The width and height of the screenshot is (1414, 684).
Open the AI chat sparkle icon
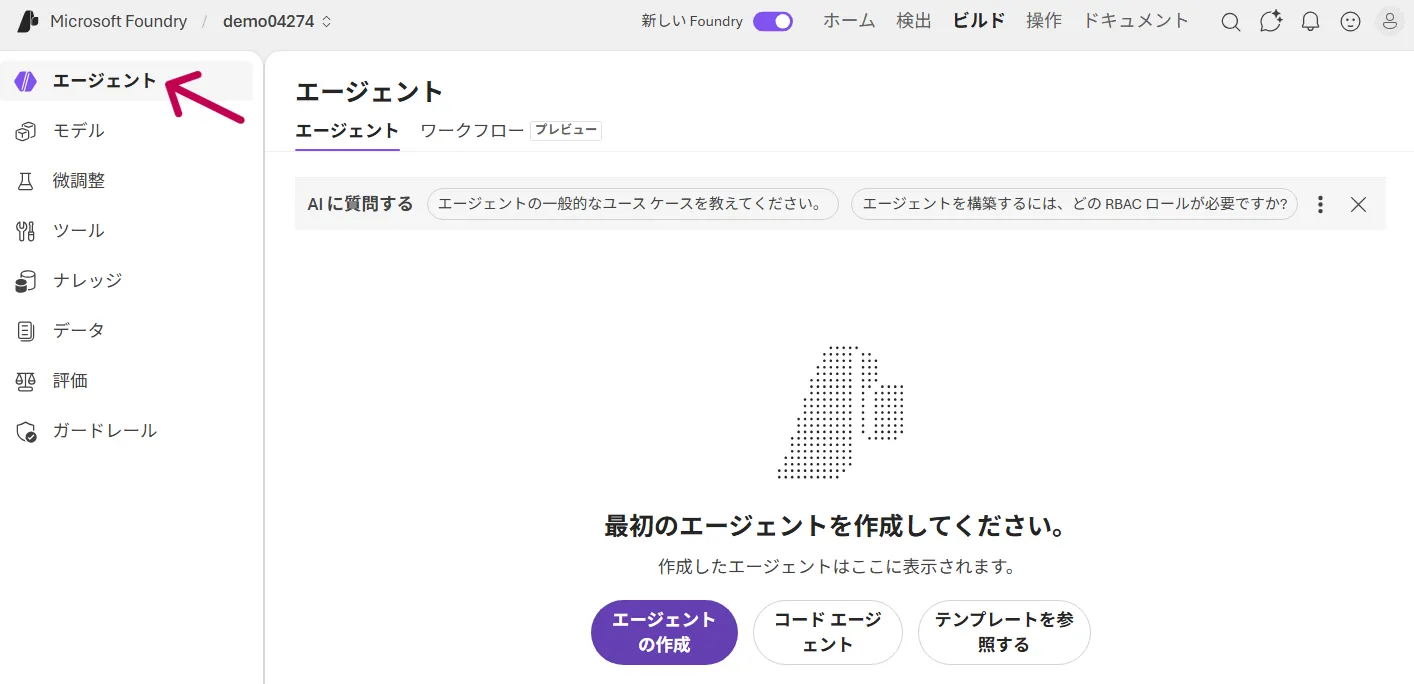pyautogui.click(x=1271, y=21)
